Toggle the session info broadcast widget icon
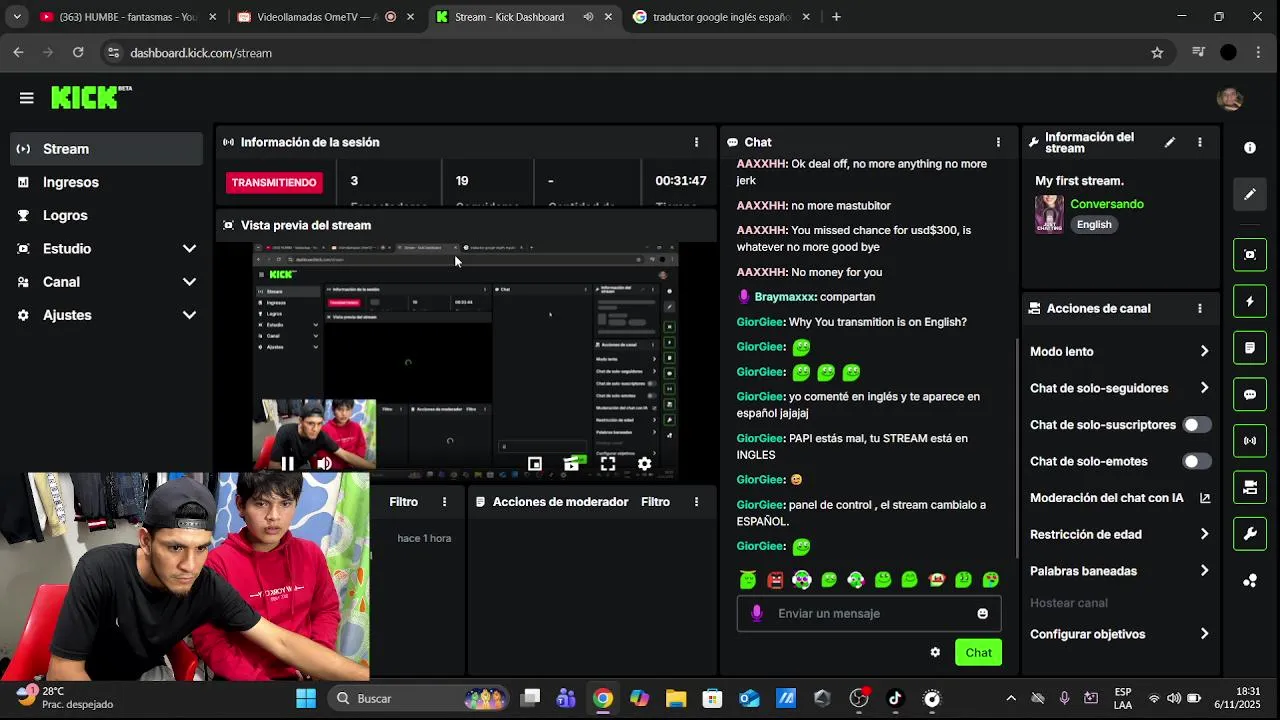This screenshot has width=1280, height=720. coord(1250,441)
